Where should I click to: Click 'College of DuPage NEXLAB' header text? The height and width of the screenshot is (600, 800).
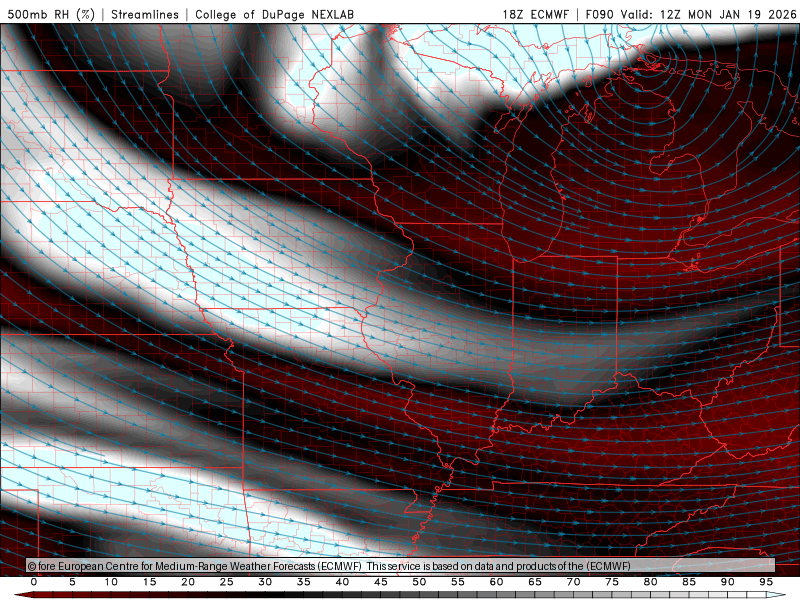274,14
